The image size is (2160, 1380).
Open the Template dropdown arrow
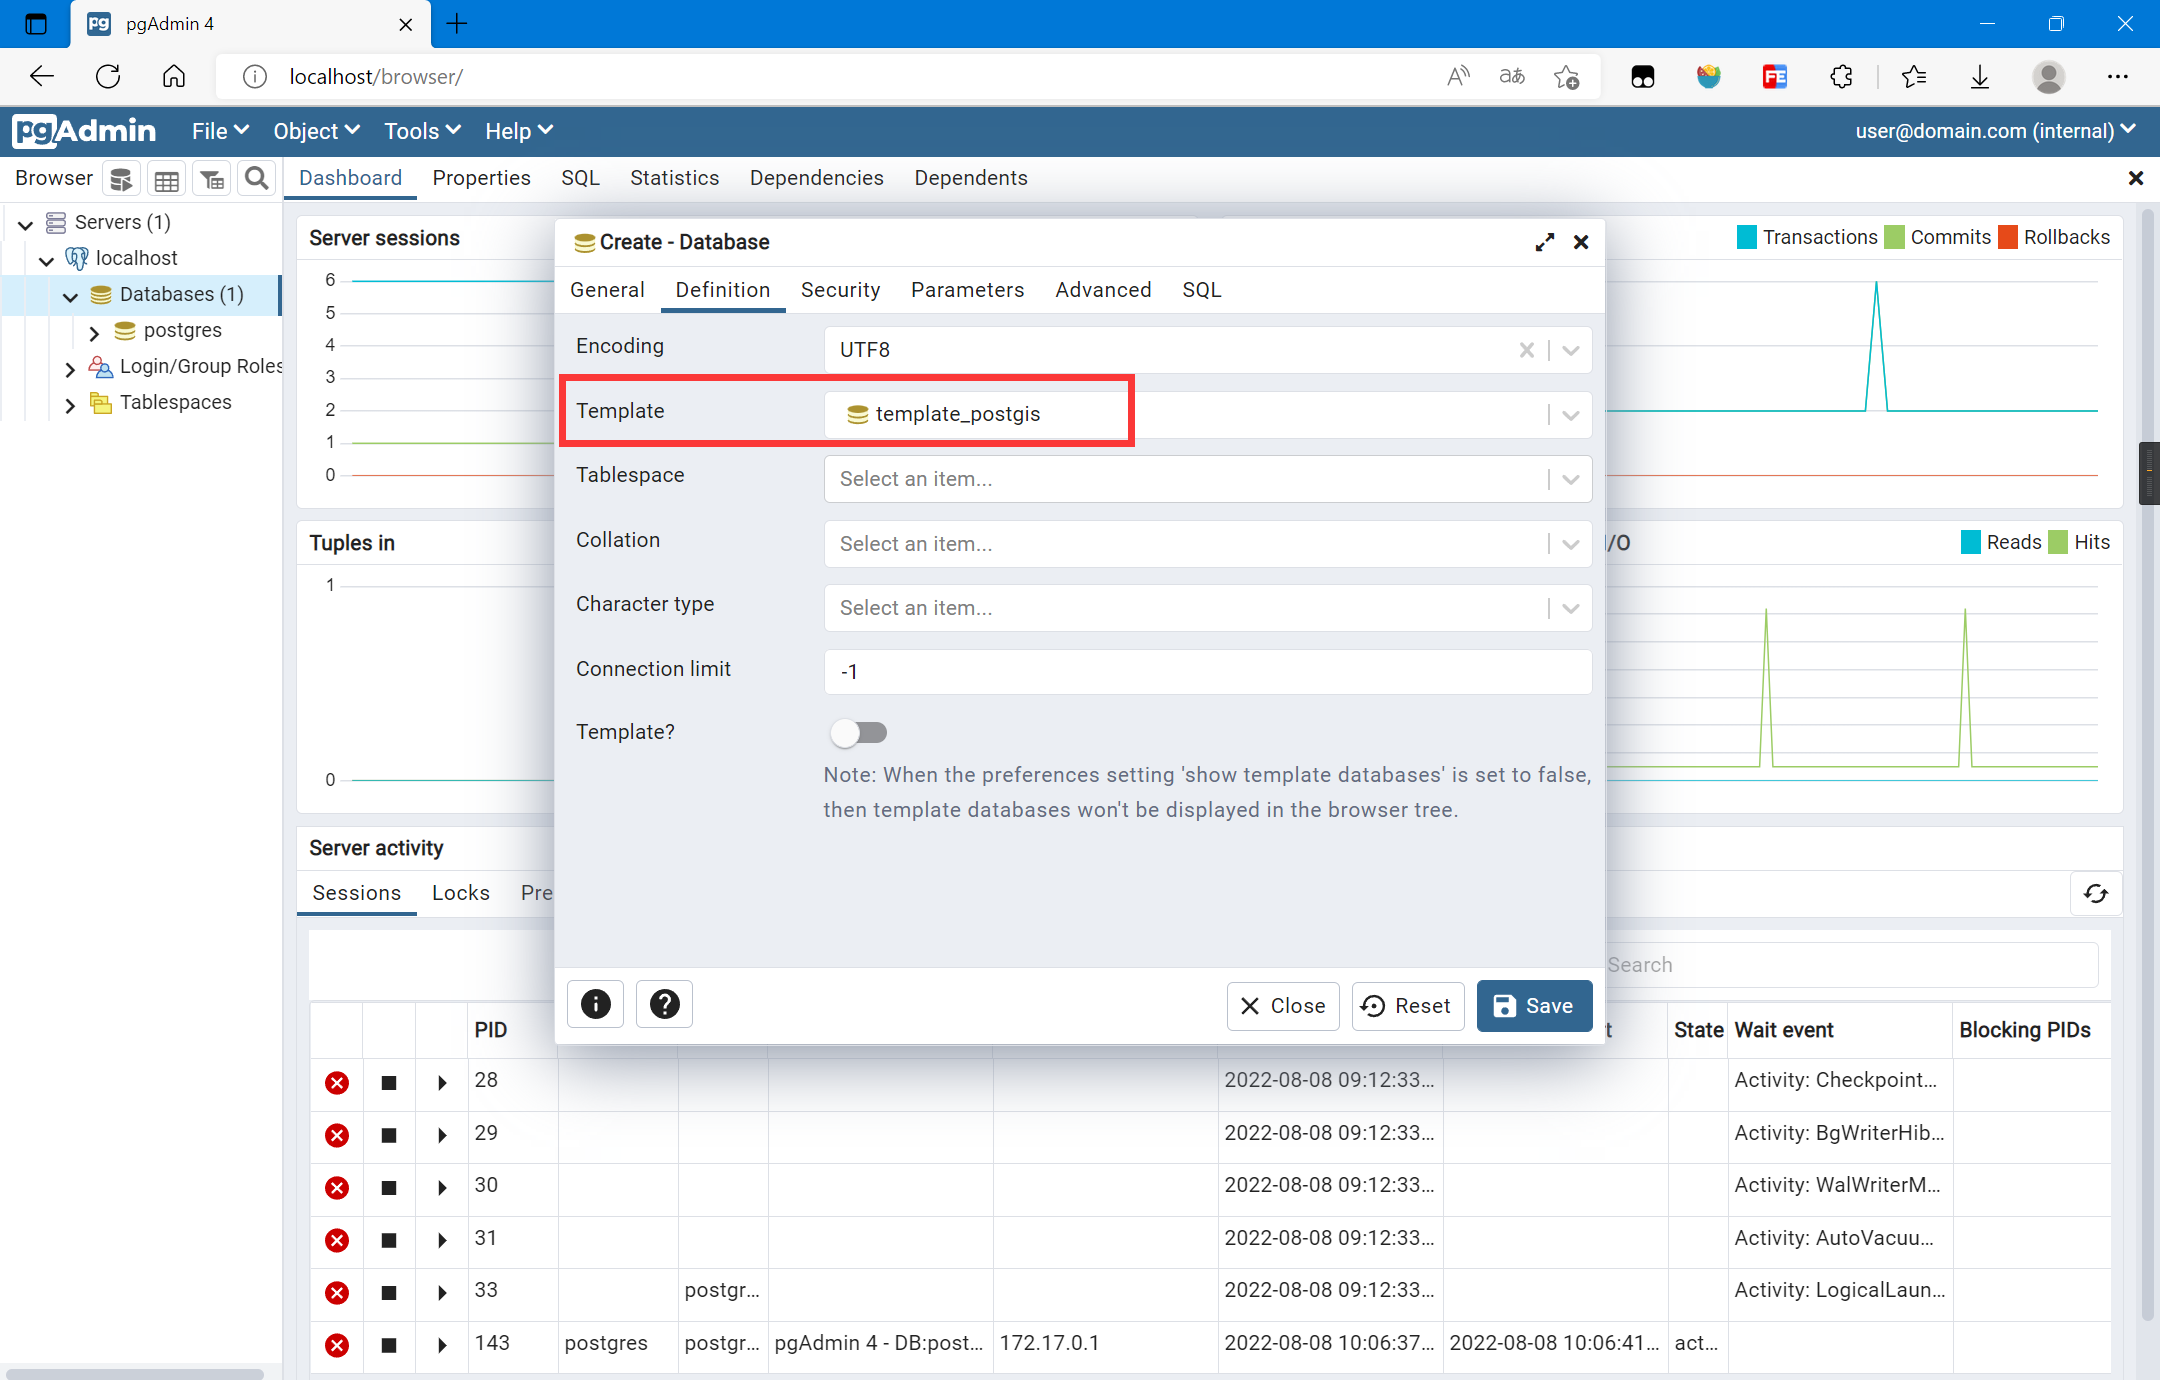pyautogui.click(x=1570, y=415)
